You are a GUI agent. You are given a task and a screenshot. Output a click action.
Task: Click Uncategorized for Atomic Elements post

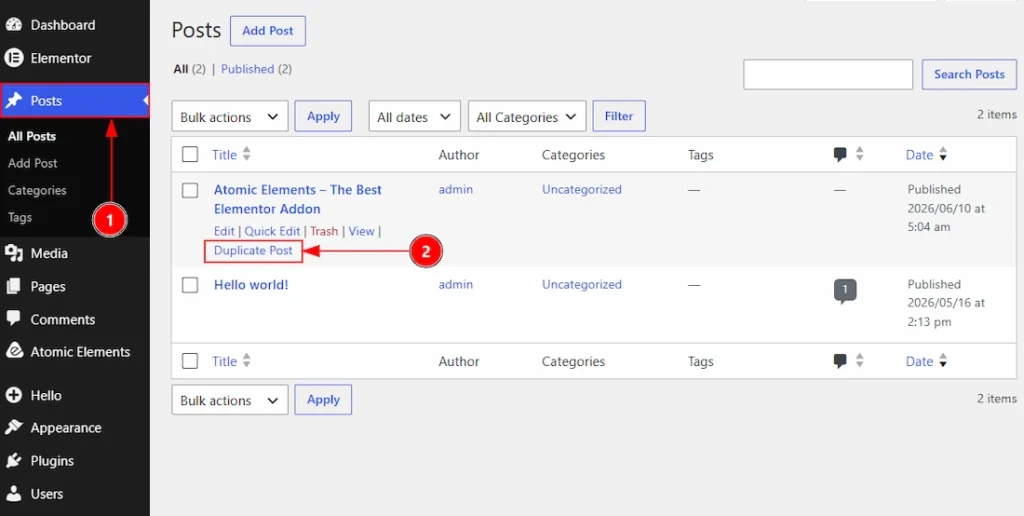[x=582, y=189]
